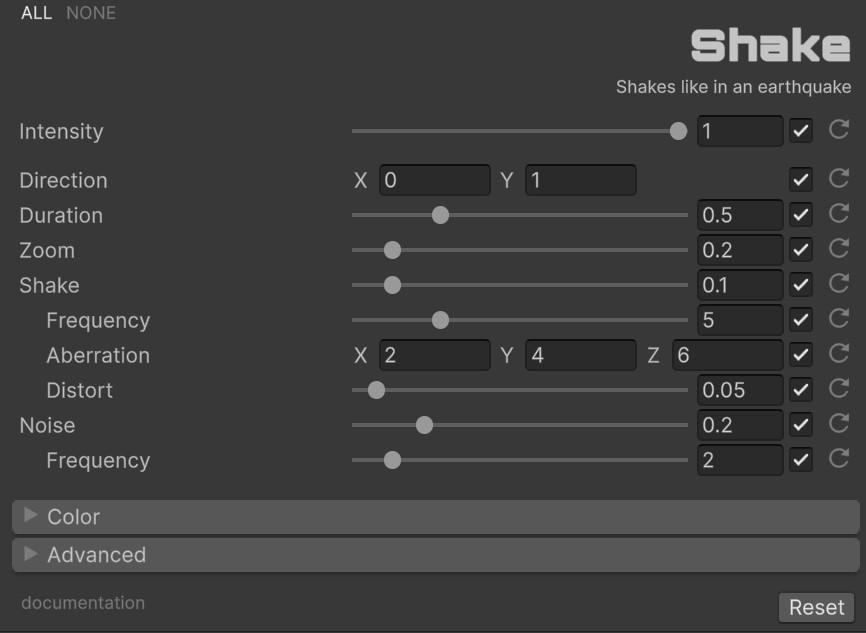
Task: Disable the Distort checkbox
Action: [x=800, y=390]
